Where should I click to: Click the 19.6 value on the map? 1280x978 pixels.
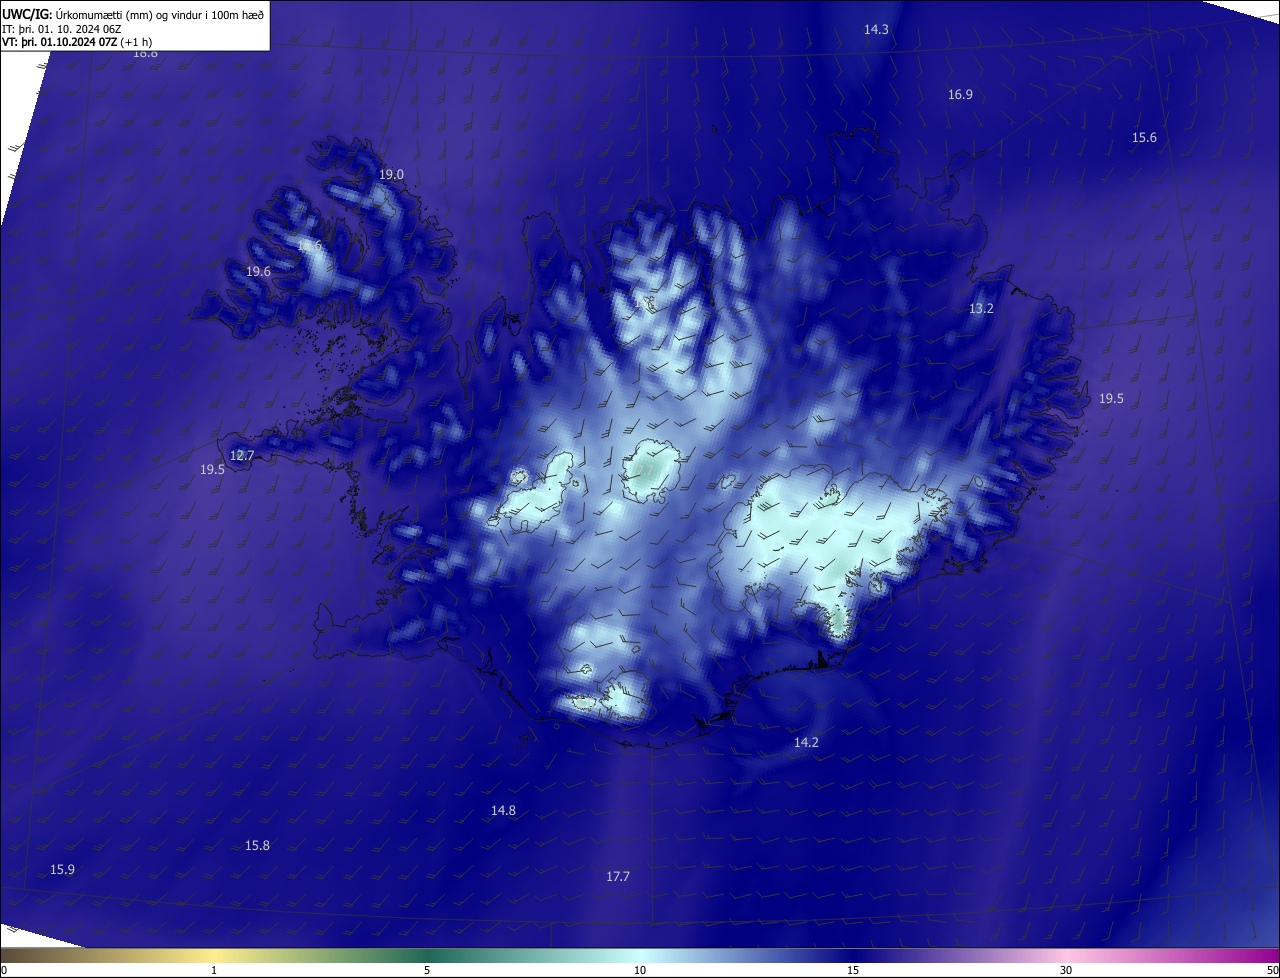(258, 272)
